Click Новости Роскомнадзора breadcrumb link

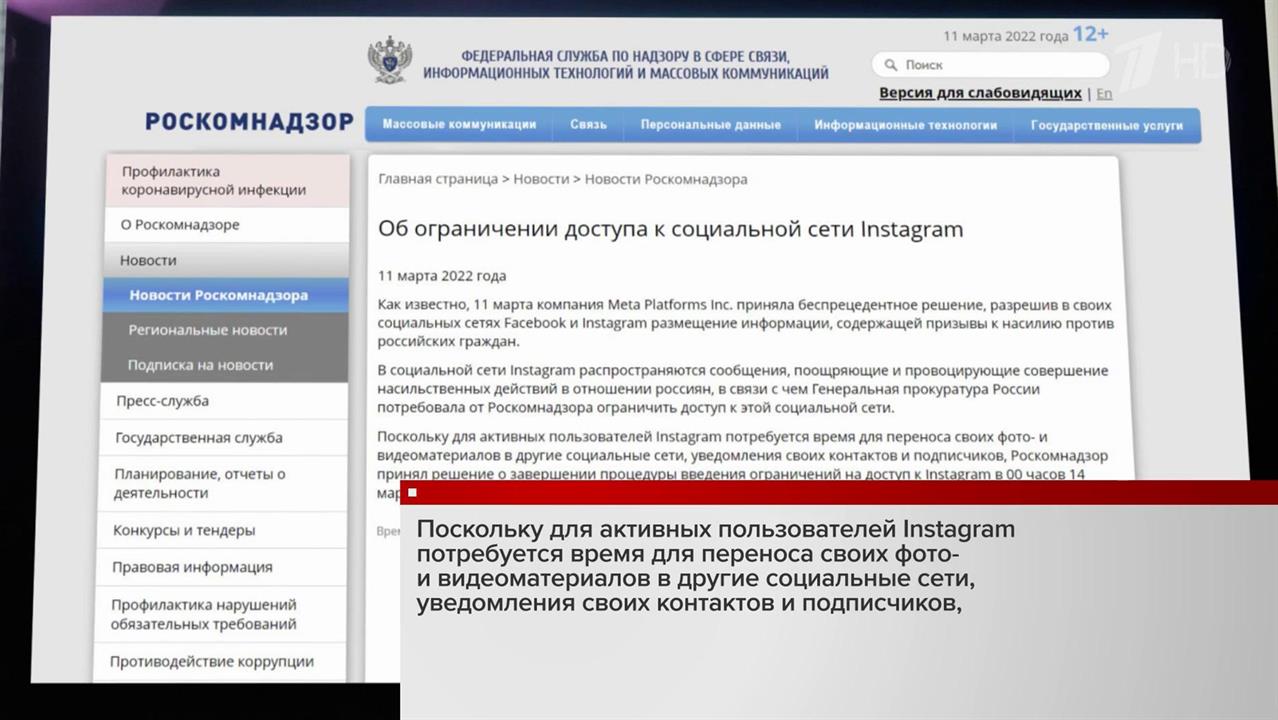pyautogui.click(x=666, y=179)
